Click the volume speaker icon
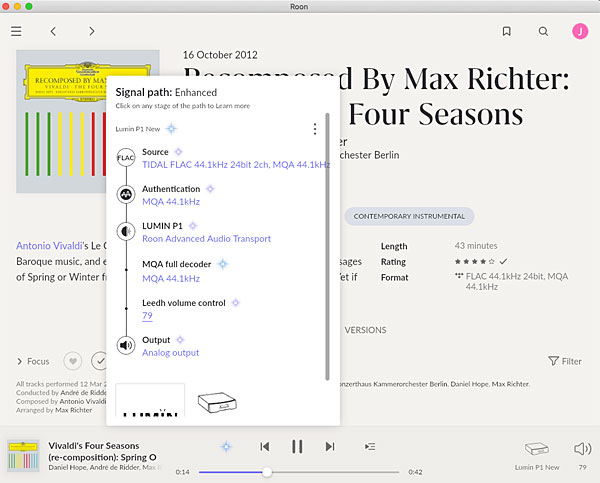The width and height of the screenshot is (600, 483). (x=582, y=449)
